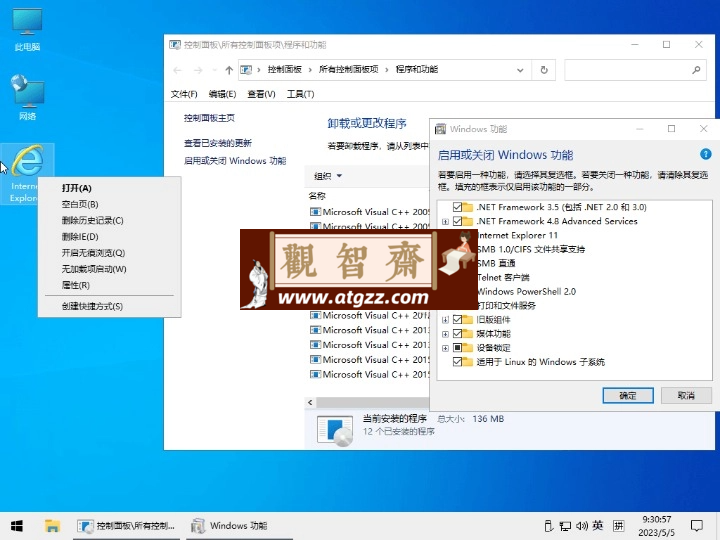The image size is (720, 540).
Task: Open the 工具(T) menu
Action: 300,94
